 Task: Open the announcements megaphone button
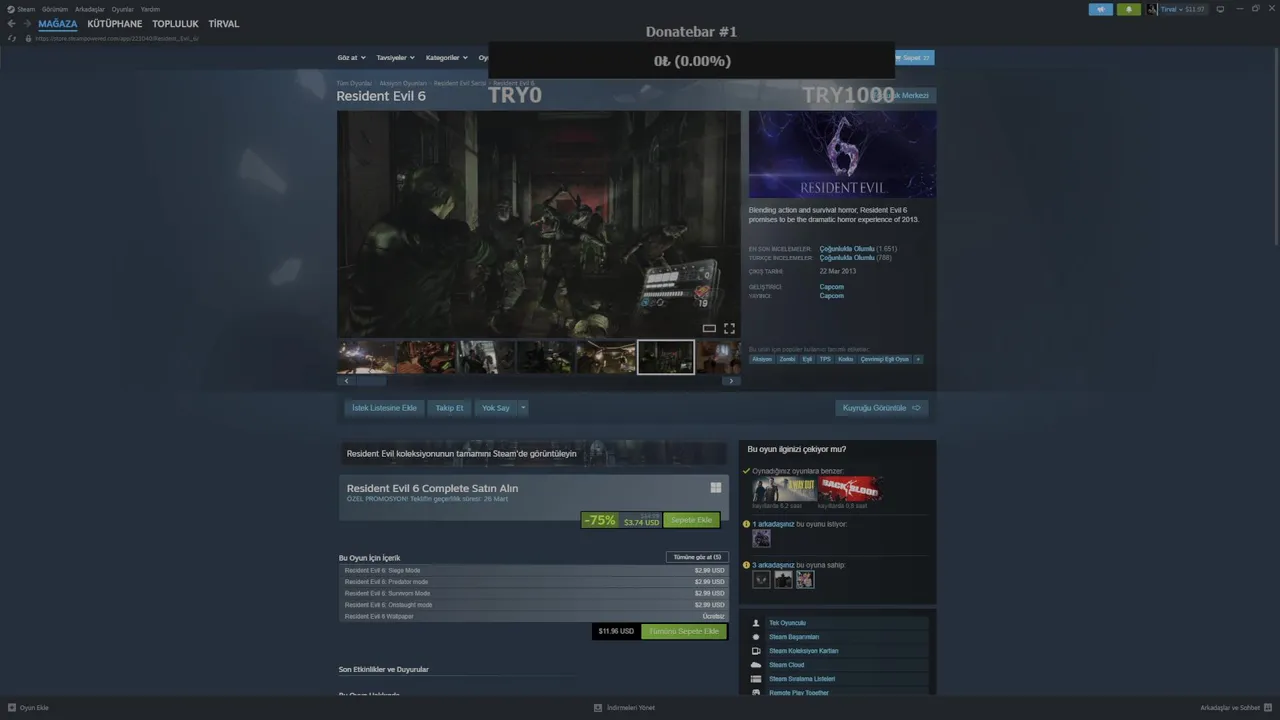coord(1100,9)
